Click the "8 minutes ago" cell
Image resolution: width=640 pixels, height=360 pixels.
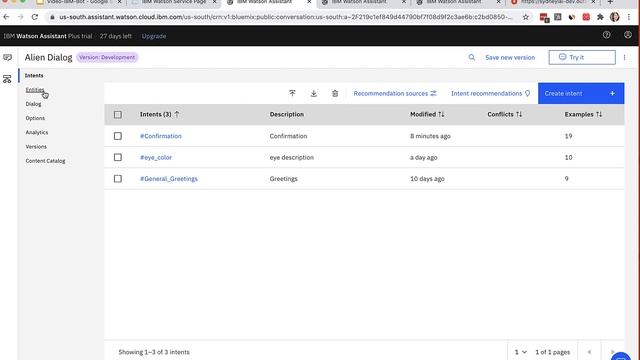tap(430, 136)
